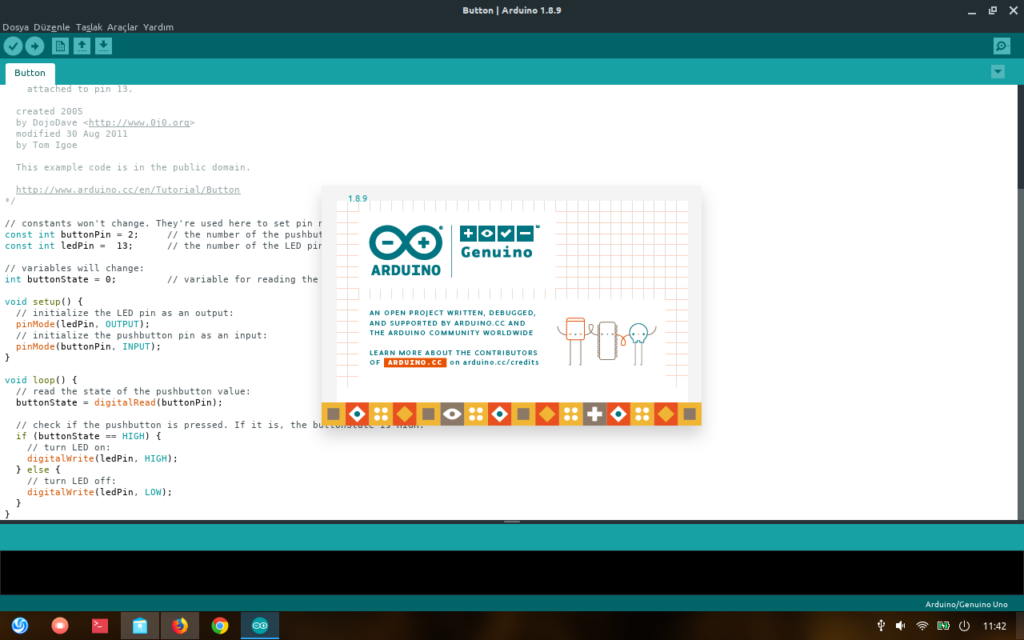The width and height of the screenshot is (1024, 640).
Task: Click the black console output area
Action: pos(512,573)
